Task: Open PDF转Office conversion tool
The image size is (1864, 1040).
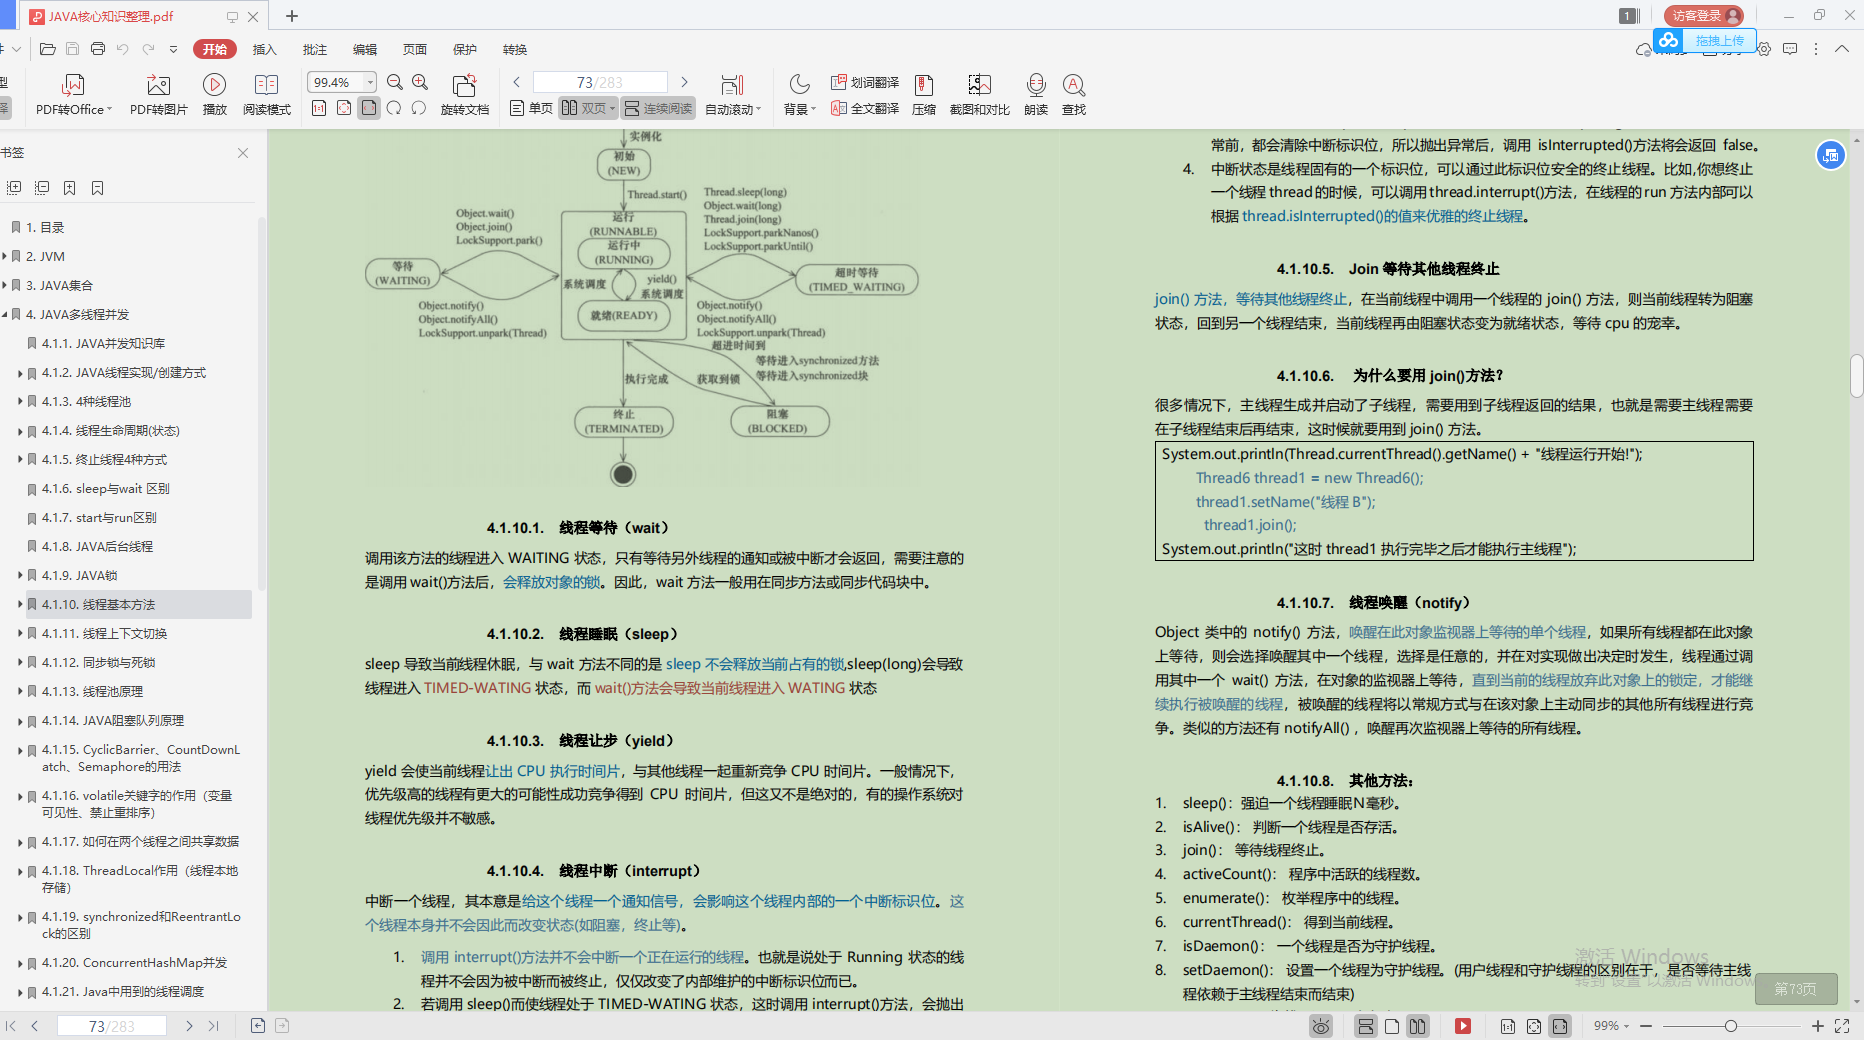Action: click(74, 95)
